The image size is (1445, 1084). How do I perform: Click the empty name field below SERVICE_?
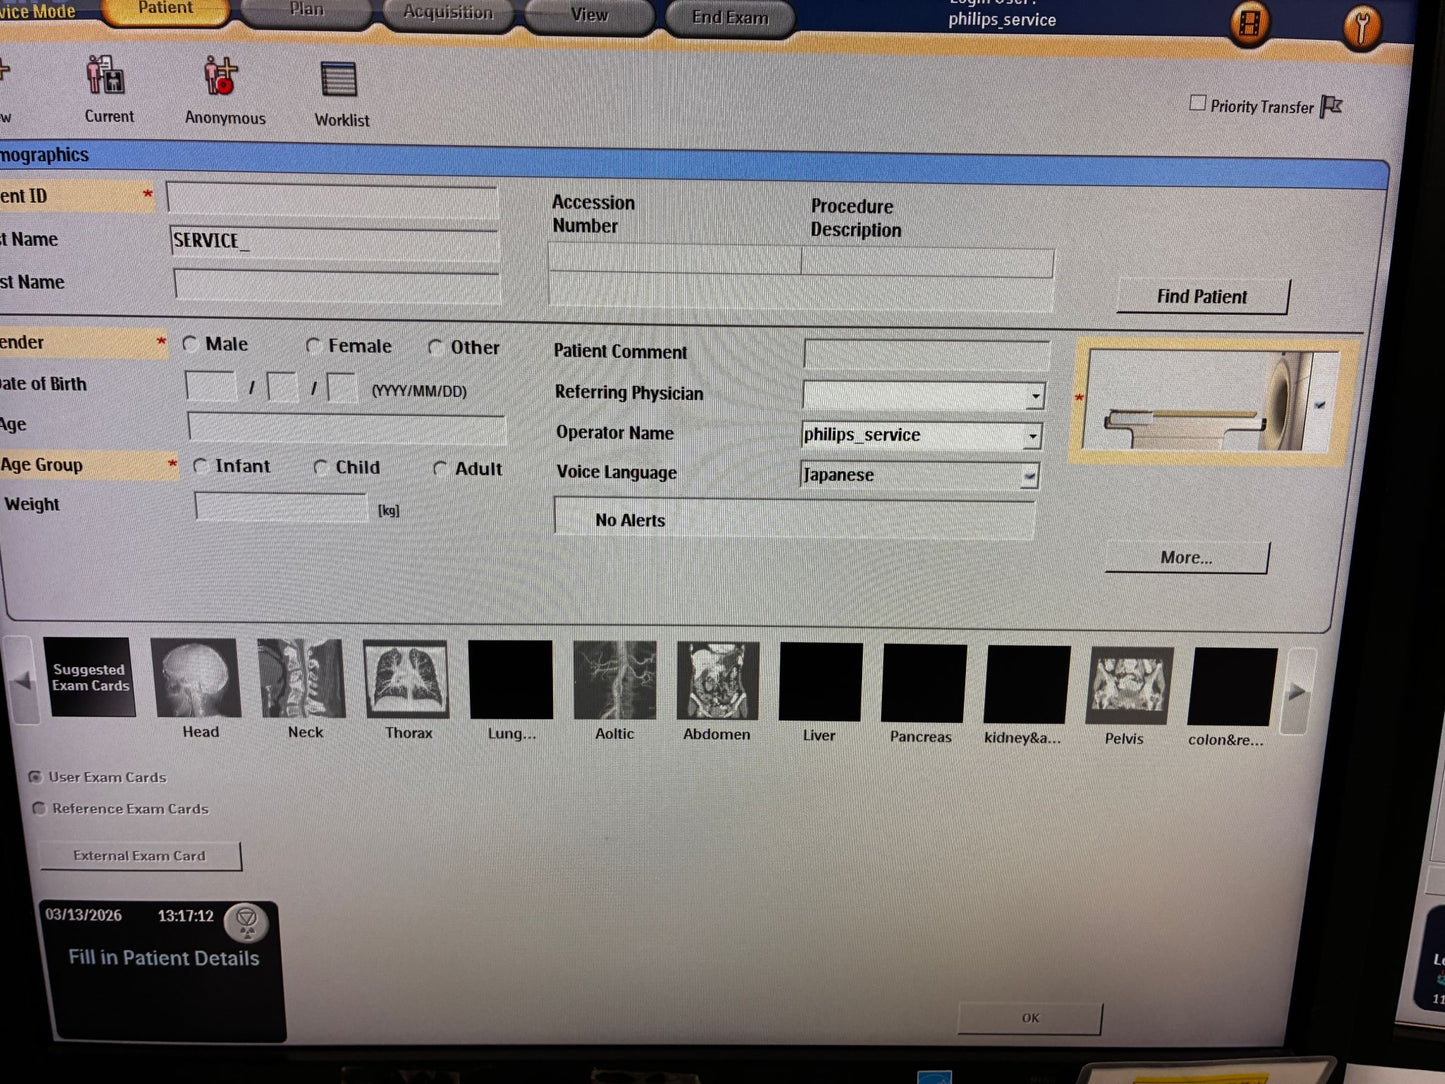pos(337,286)
